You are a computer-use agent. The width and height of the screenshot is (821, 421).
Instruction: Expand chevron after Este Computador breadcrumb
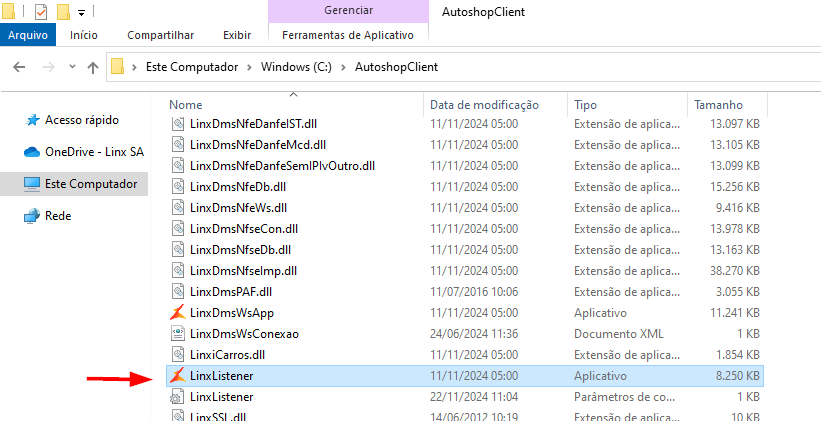(x=249, y=67)
